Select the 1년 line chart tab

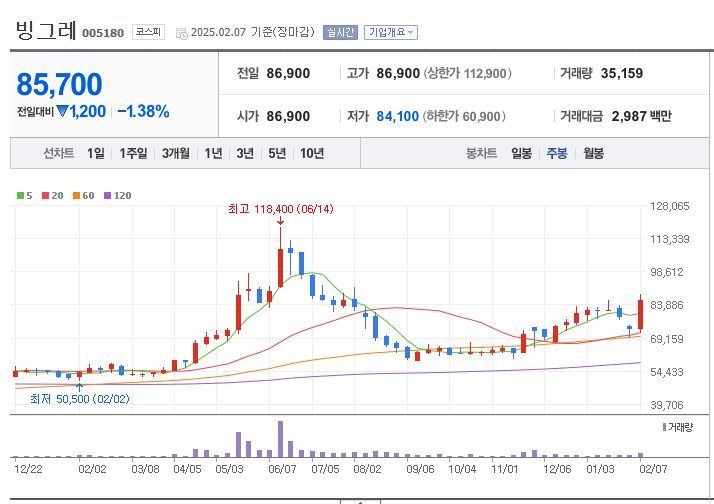click(213, 153)
